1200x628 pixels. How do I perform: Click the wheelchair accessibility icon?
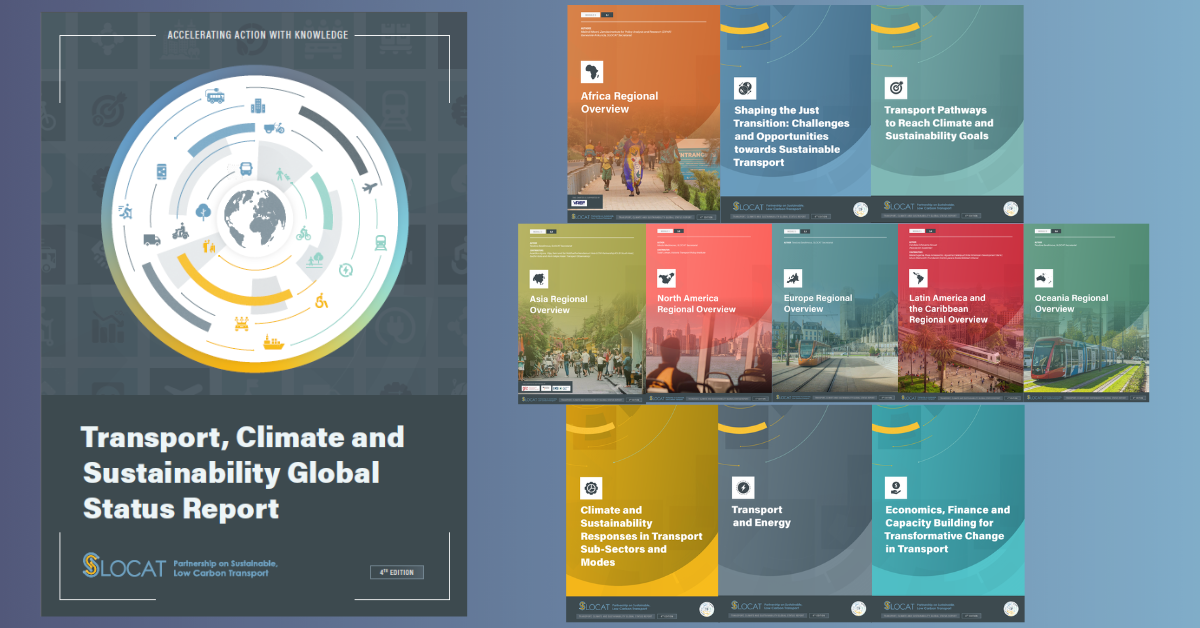322,299
